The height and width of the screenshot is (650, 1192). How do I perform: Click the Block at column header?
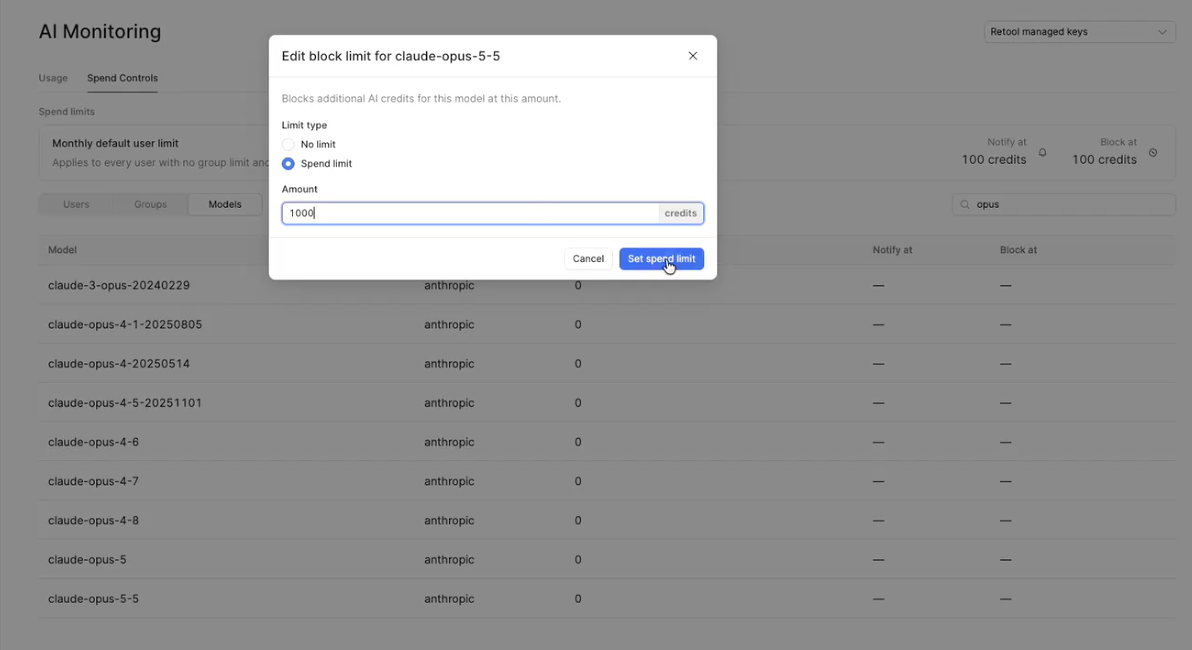1018,249
